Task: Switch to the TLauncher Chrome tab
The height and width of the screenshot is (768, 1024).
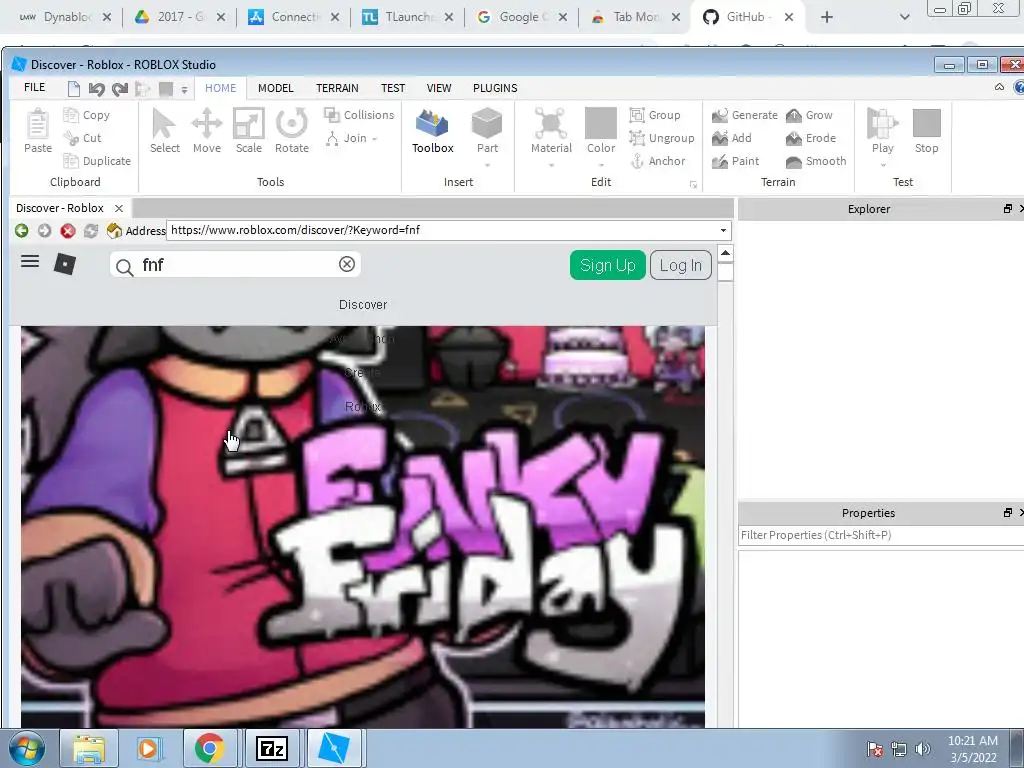Action: 408,17
